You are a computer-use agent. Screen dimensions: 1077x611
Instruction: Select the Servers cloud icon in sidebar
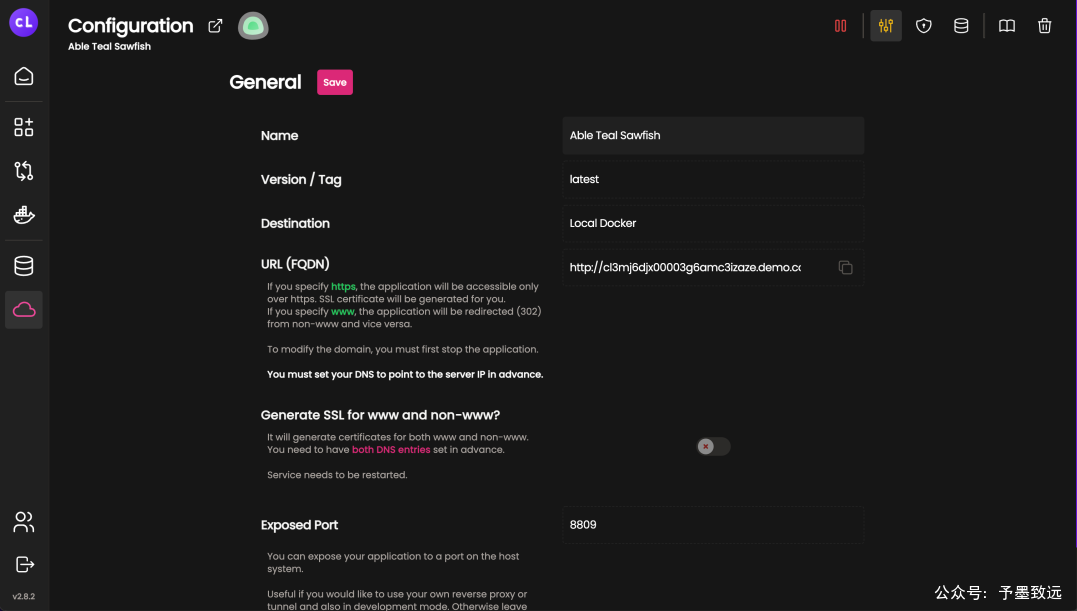(24, 309)
